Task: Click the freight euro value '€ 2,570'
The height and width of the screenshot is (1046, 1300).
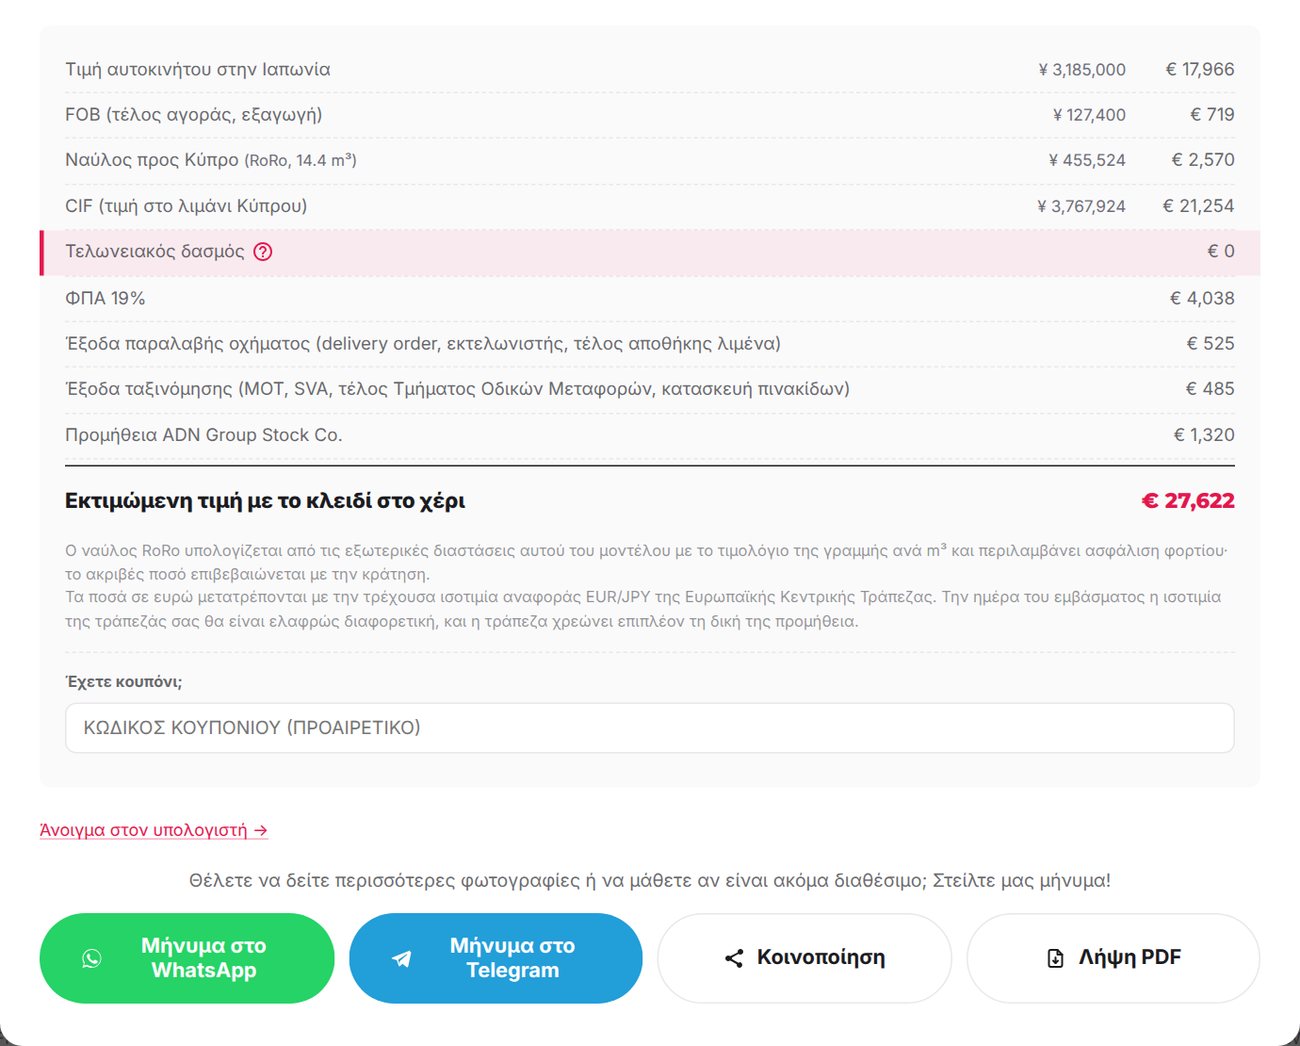Action: point(1203,160)
